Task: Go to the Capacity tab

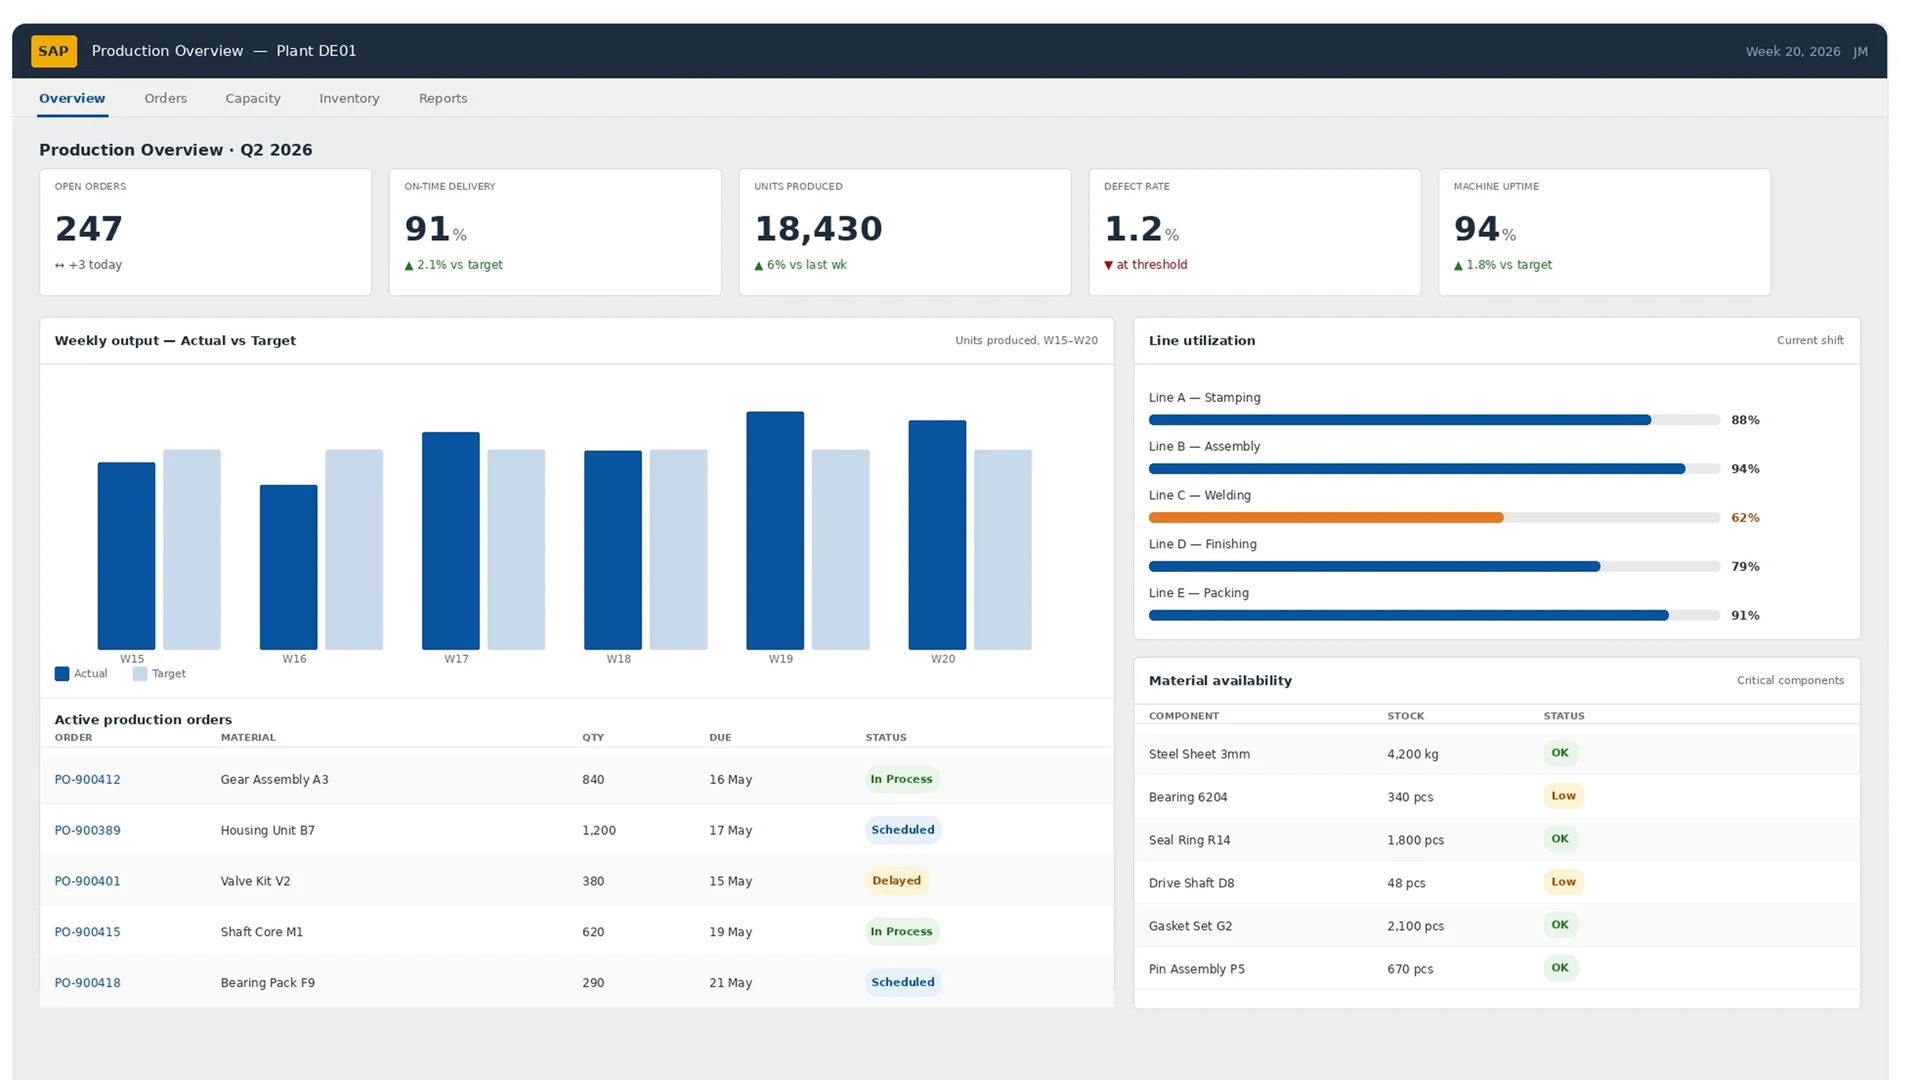Action: 253,98
